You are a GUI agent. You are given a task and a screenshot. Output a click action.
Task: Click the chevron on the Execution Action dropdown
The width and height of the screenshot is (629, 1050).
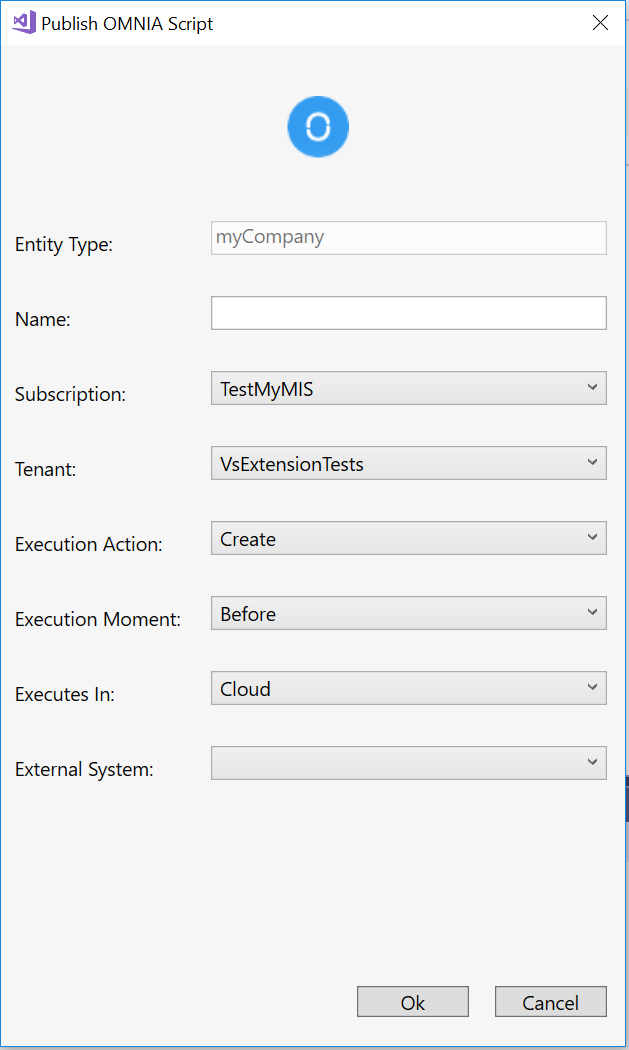(x=591, y=538)
